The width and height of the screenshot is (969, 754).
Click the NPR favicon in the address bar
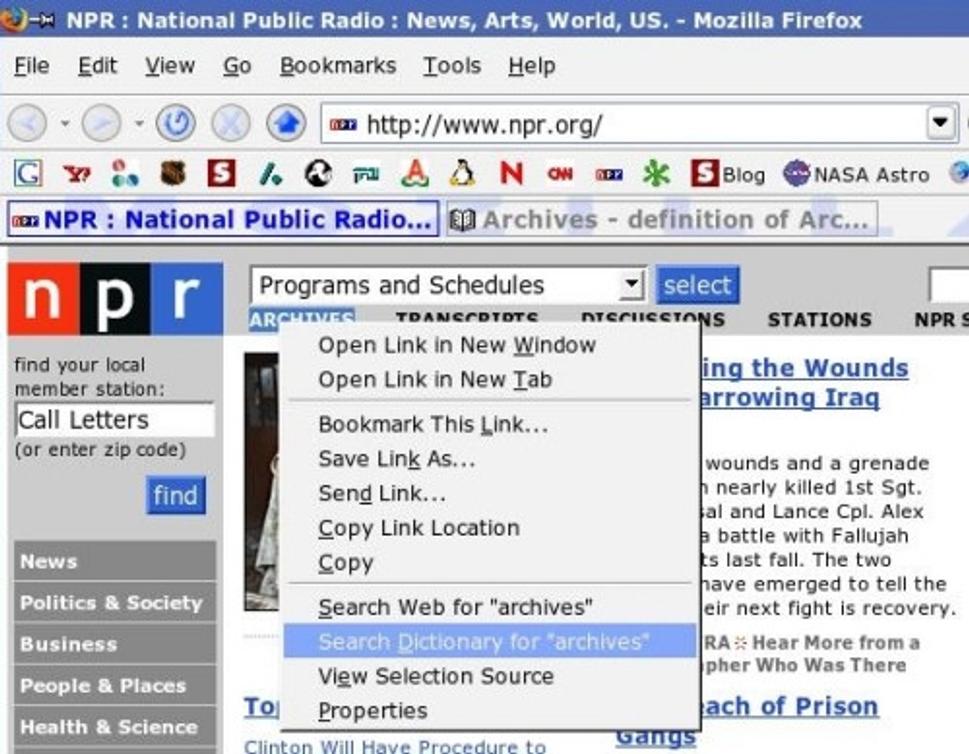[343, 125]
